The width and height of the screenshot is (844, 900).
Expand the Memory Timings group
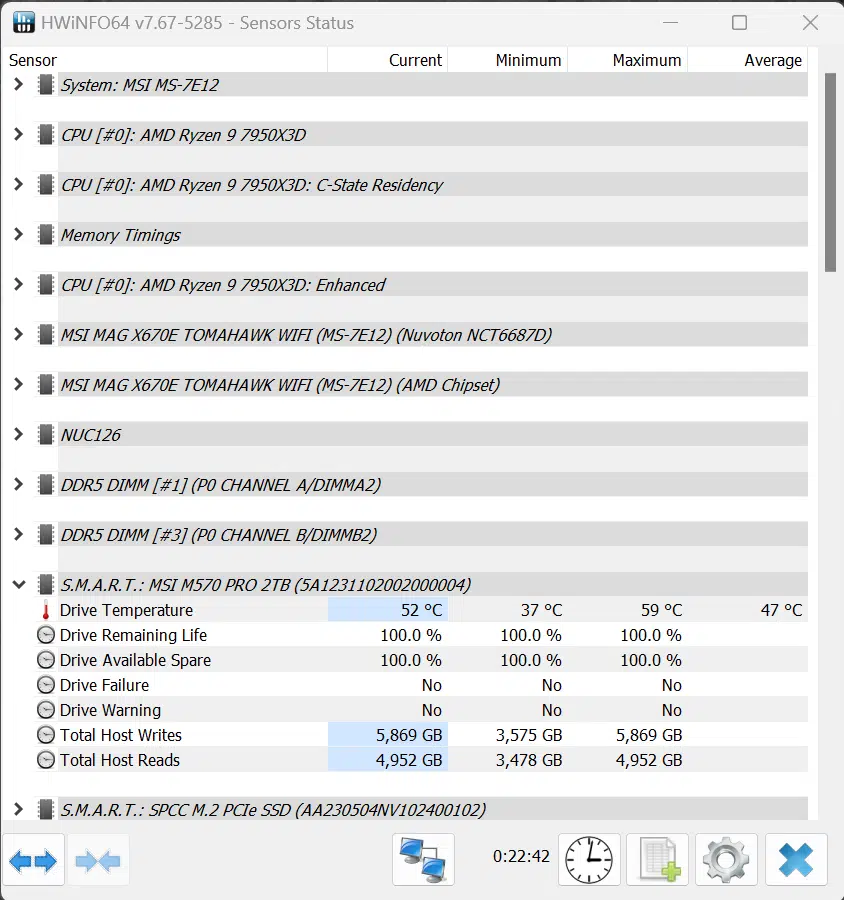18,235
